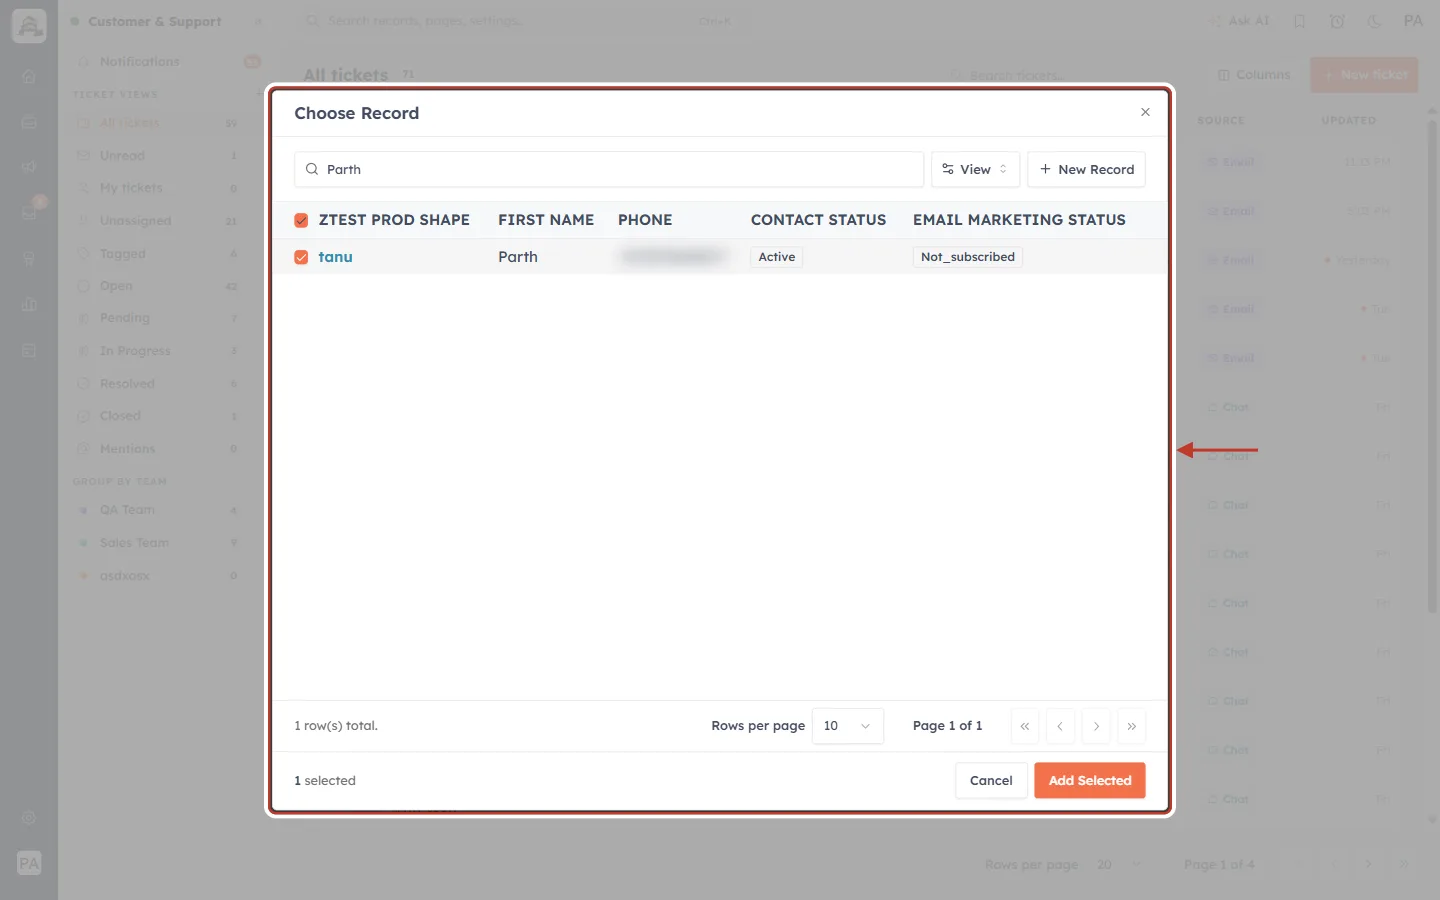Select the In Progress ticket view
This screenshot has height=900, width=1440.
[x=158, y=351]
